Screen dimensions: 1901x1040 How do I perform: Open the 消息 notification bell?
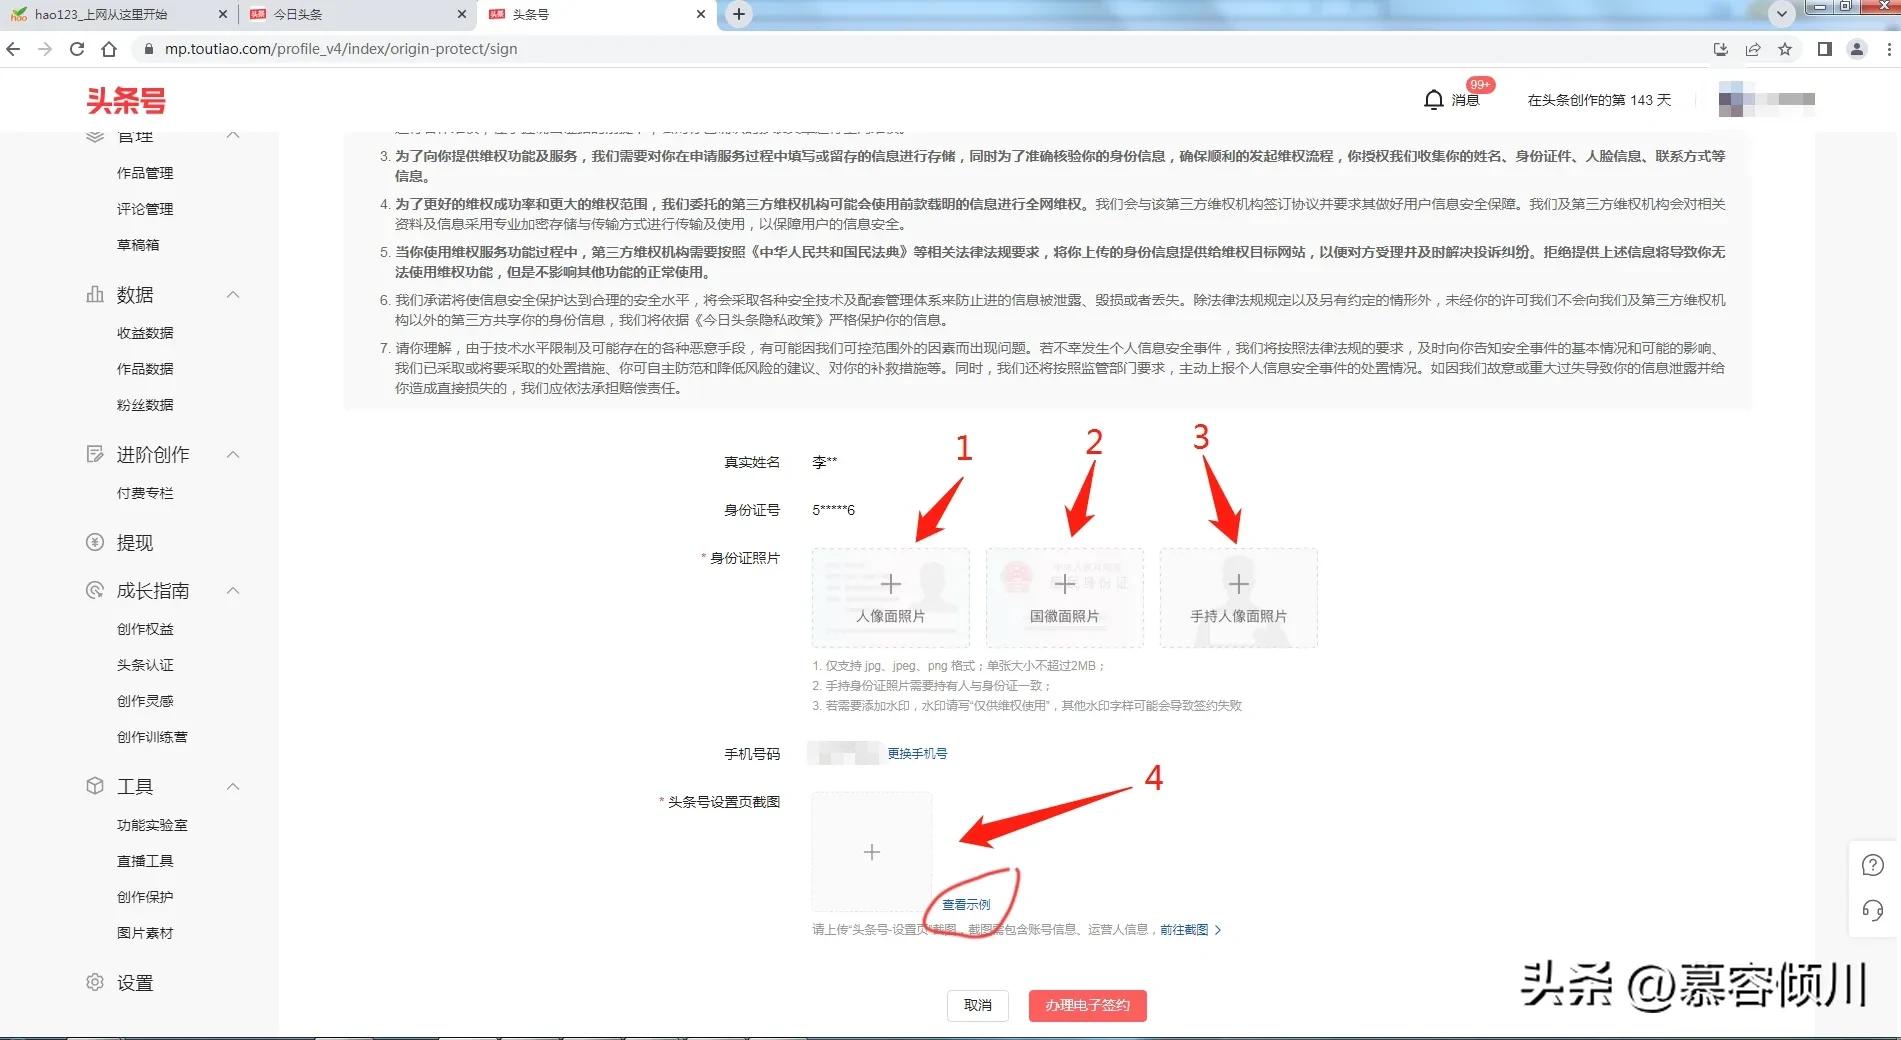click(1433, 99)
